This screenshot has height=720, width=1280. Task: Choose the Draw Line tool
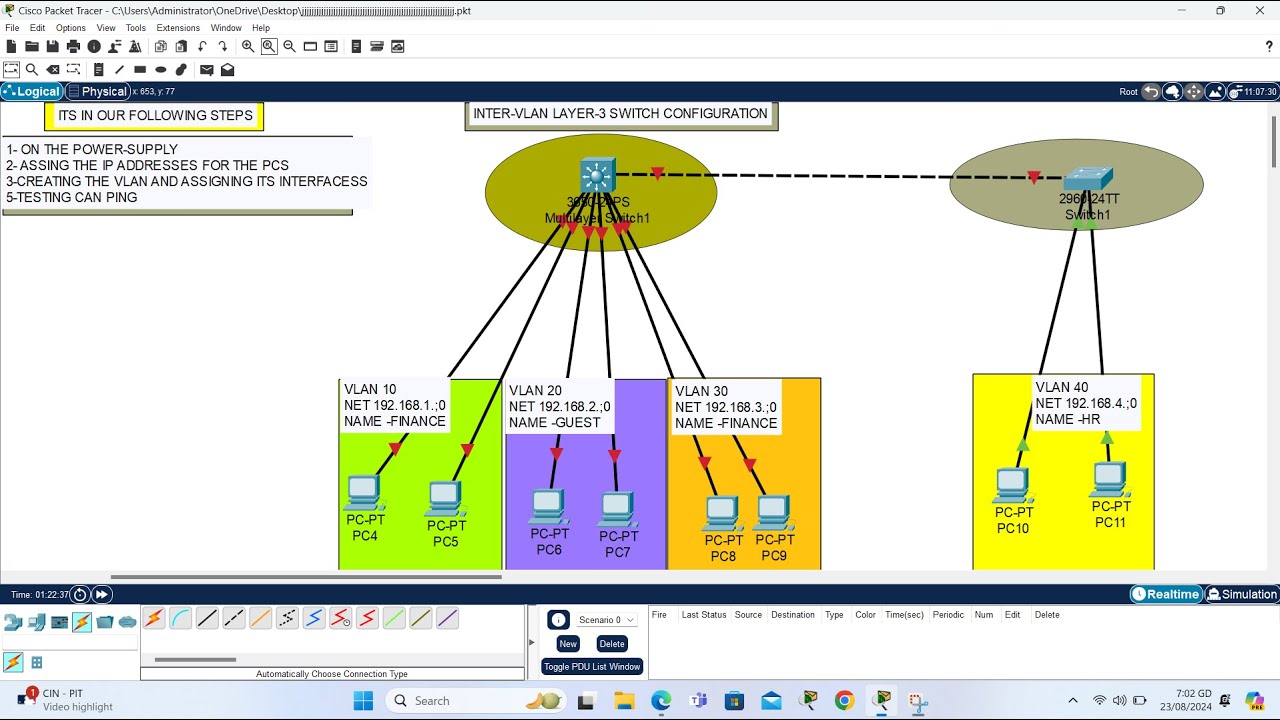(x=119, y=70)
